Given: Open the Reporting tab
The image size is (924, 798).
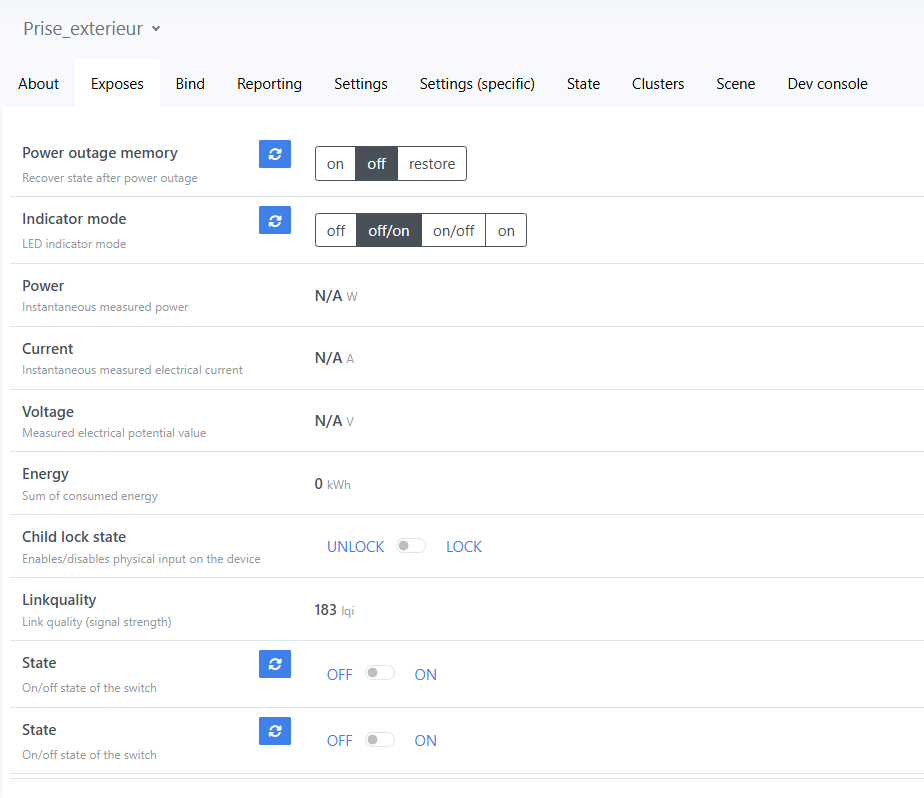Looking at the screenshot, I should tap(269, 84).
